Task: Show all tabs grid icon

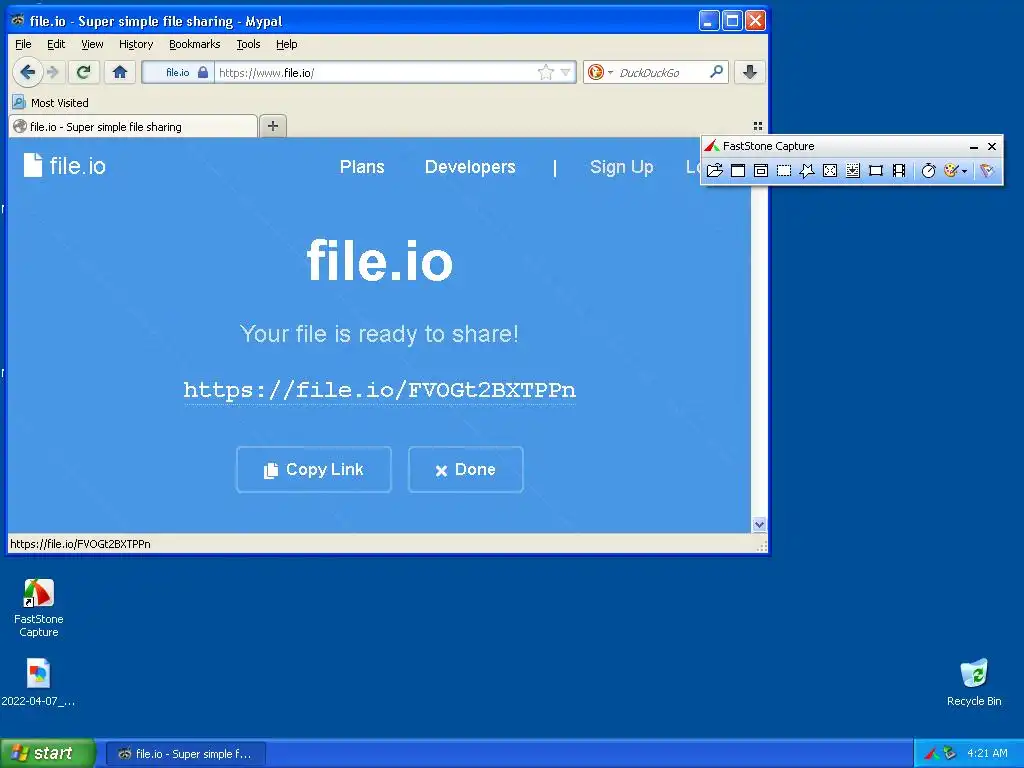Action: (x=758, y=126)
